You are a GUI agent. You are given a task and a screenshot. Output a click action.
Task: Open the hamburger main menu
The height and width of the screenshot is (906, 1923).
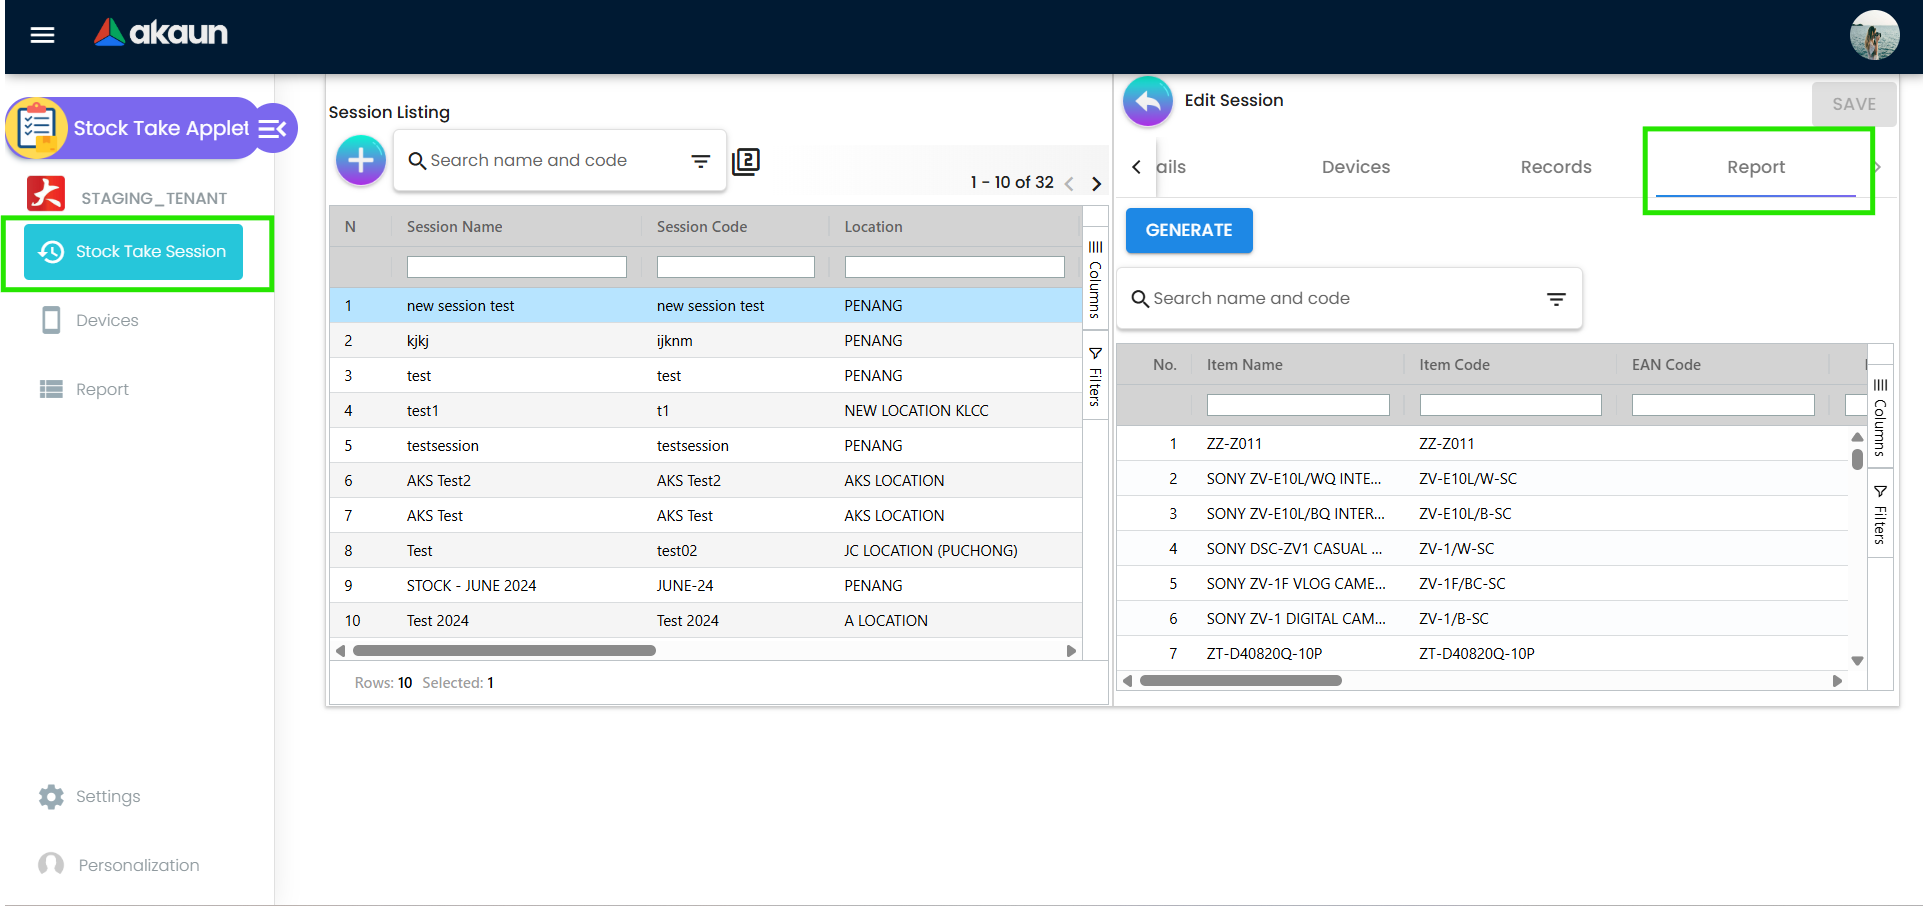[x=42, y=35]
